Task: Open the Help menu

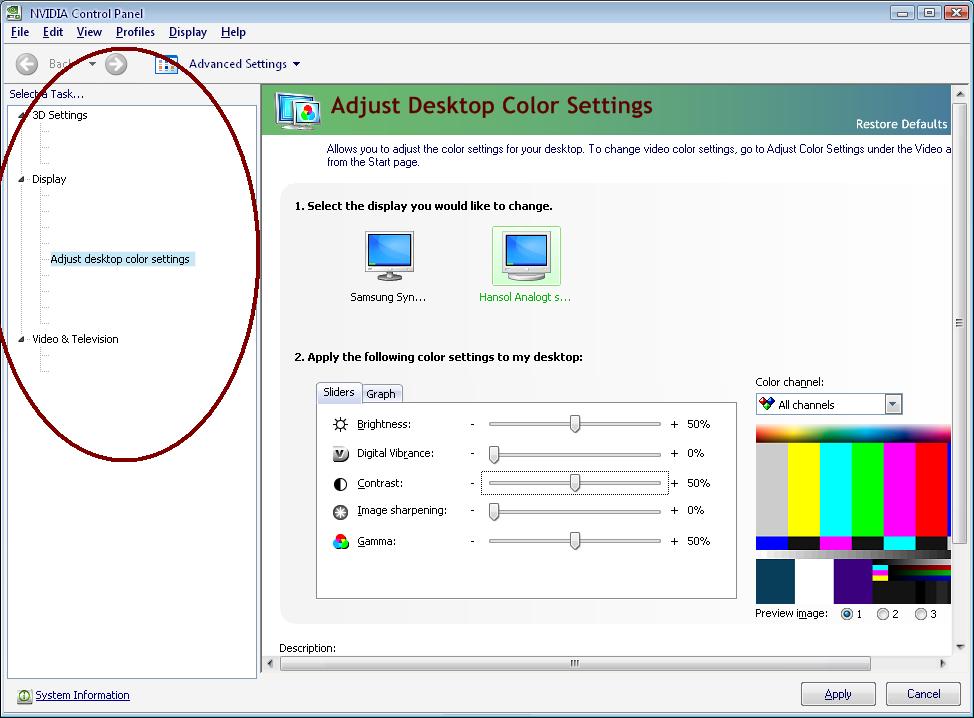Action: click(x=233, y=32)
